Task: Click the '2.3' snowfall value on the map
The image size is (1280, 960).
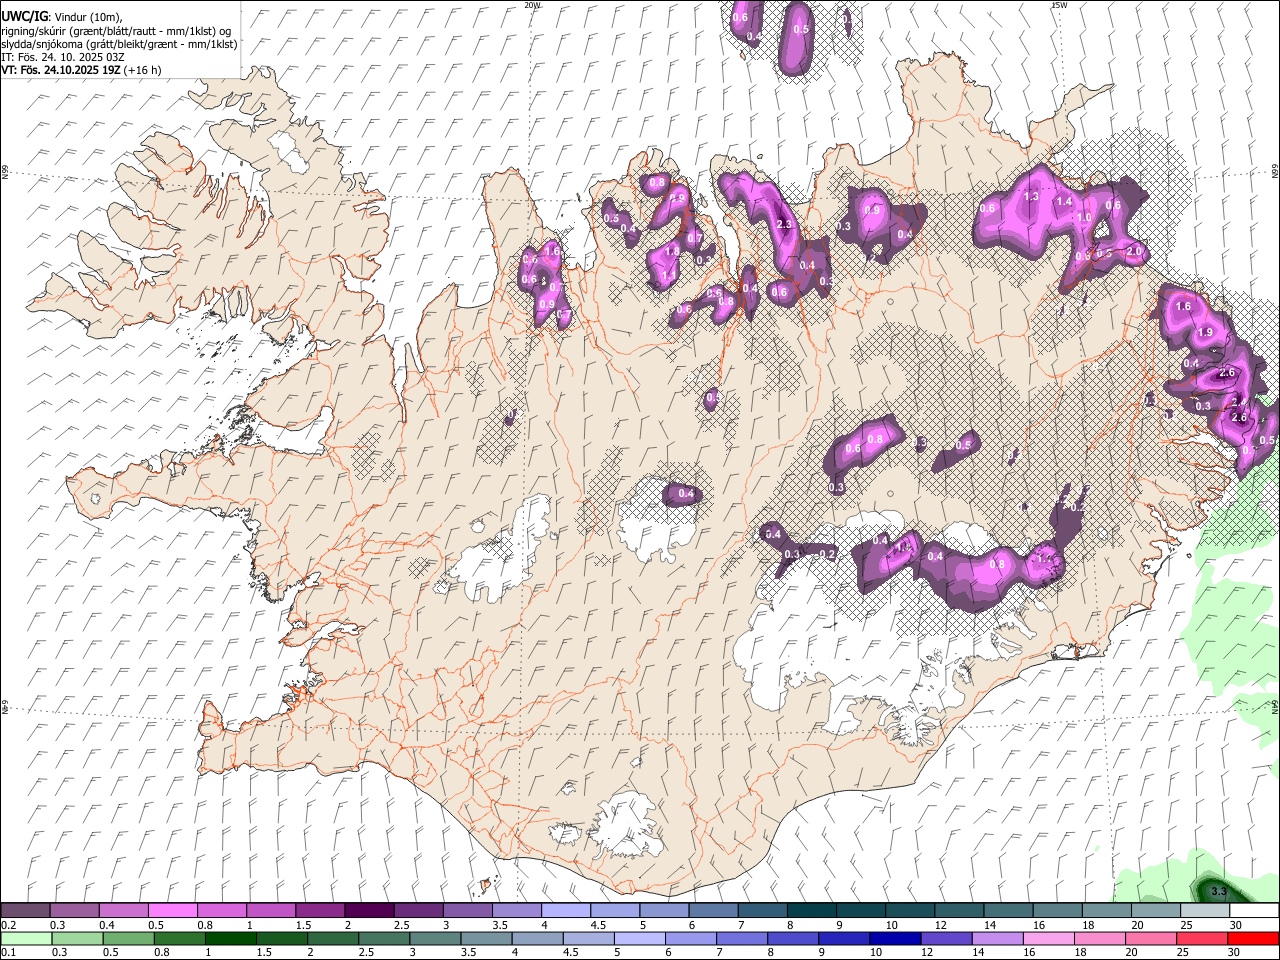Action: [x=784, y=224]
